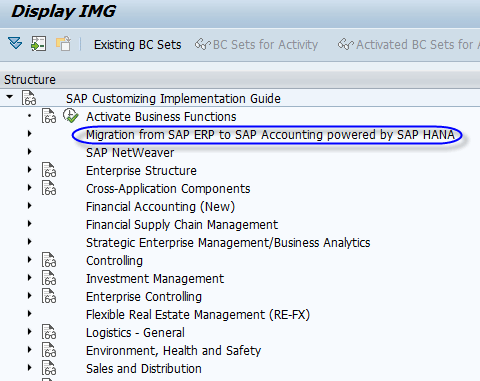
Task: Open documentation icon for Enterprise Structure
Action: pos(49,170)
